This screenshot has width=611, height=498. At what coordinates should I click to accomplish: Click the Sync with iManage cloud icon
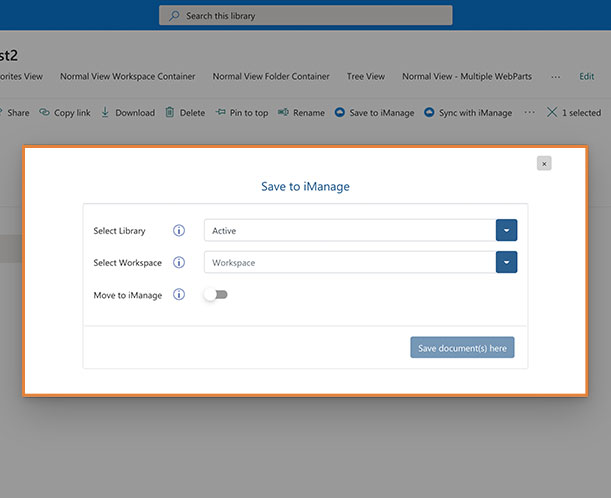coord(429,112)
